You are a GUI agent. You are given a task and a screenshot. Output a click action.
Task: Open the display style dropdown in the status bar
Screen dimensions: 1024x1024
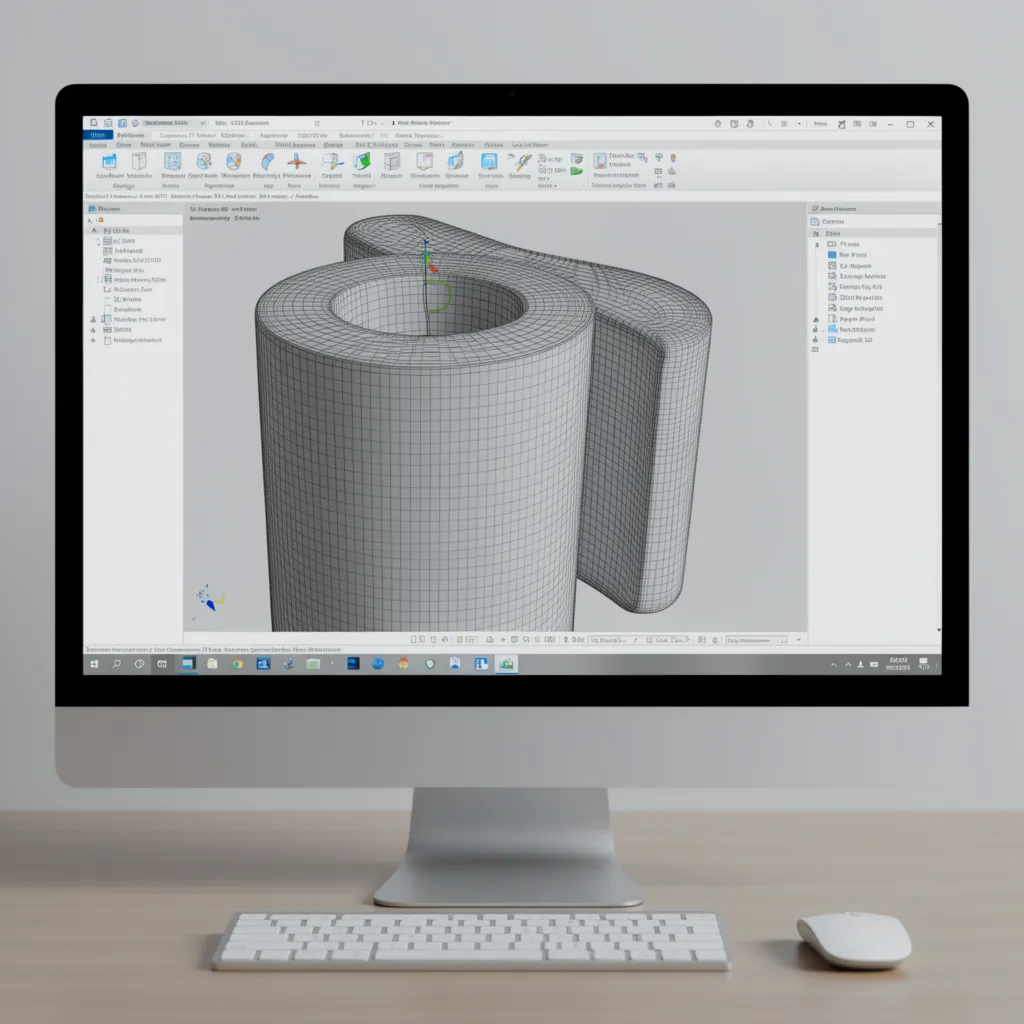click(757, 637)
